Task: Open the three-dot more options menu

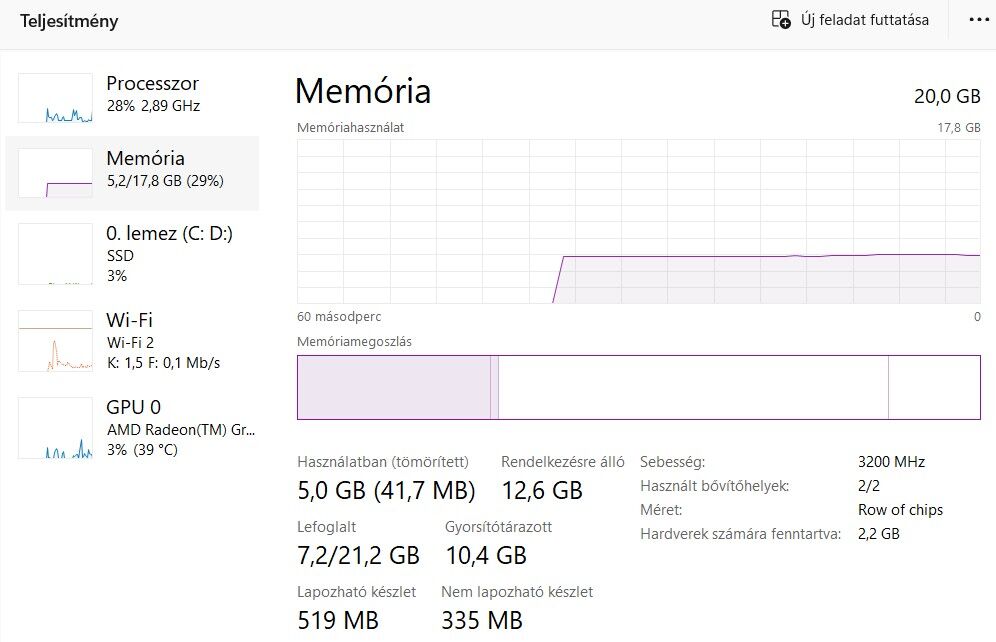Action: (x=978, y=20)
